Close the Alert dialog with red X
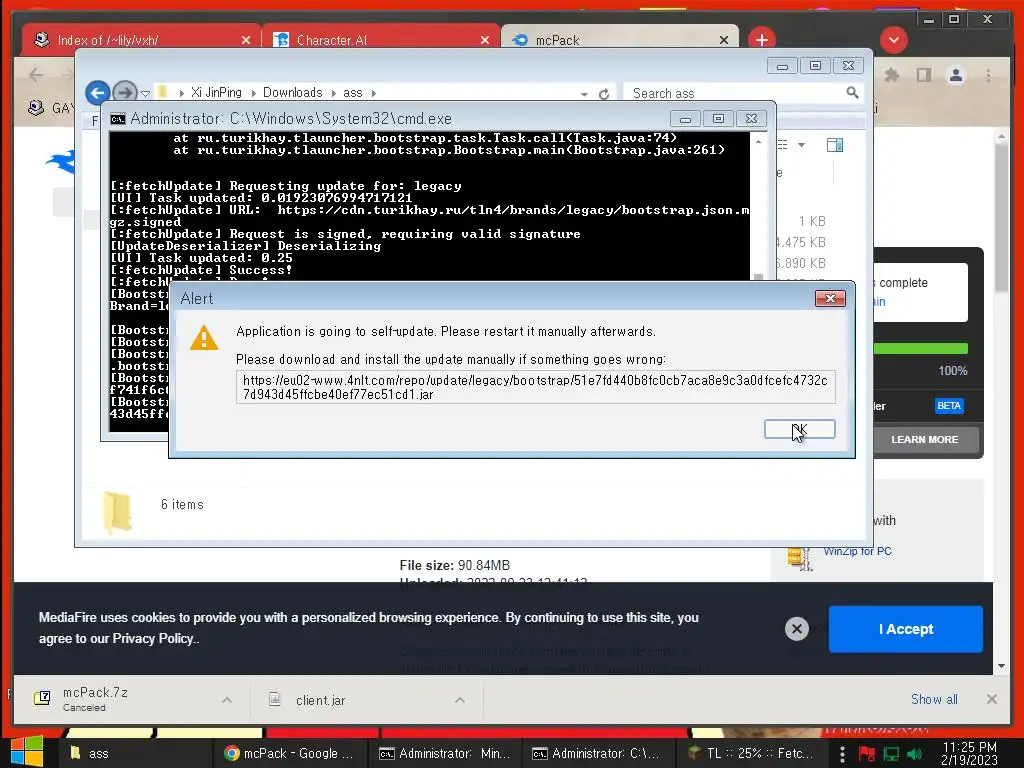This screenshot has height=768, width=1024. click(x=830, y=298)
